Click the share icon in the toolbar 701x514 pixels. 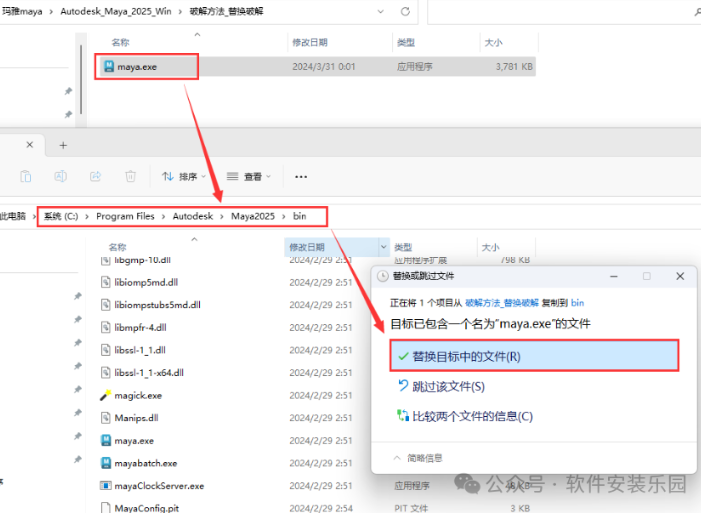(95, 177)
